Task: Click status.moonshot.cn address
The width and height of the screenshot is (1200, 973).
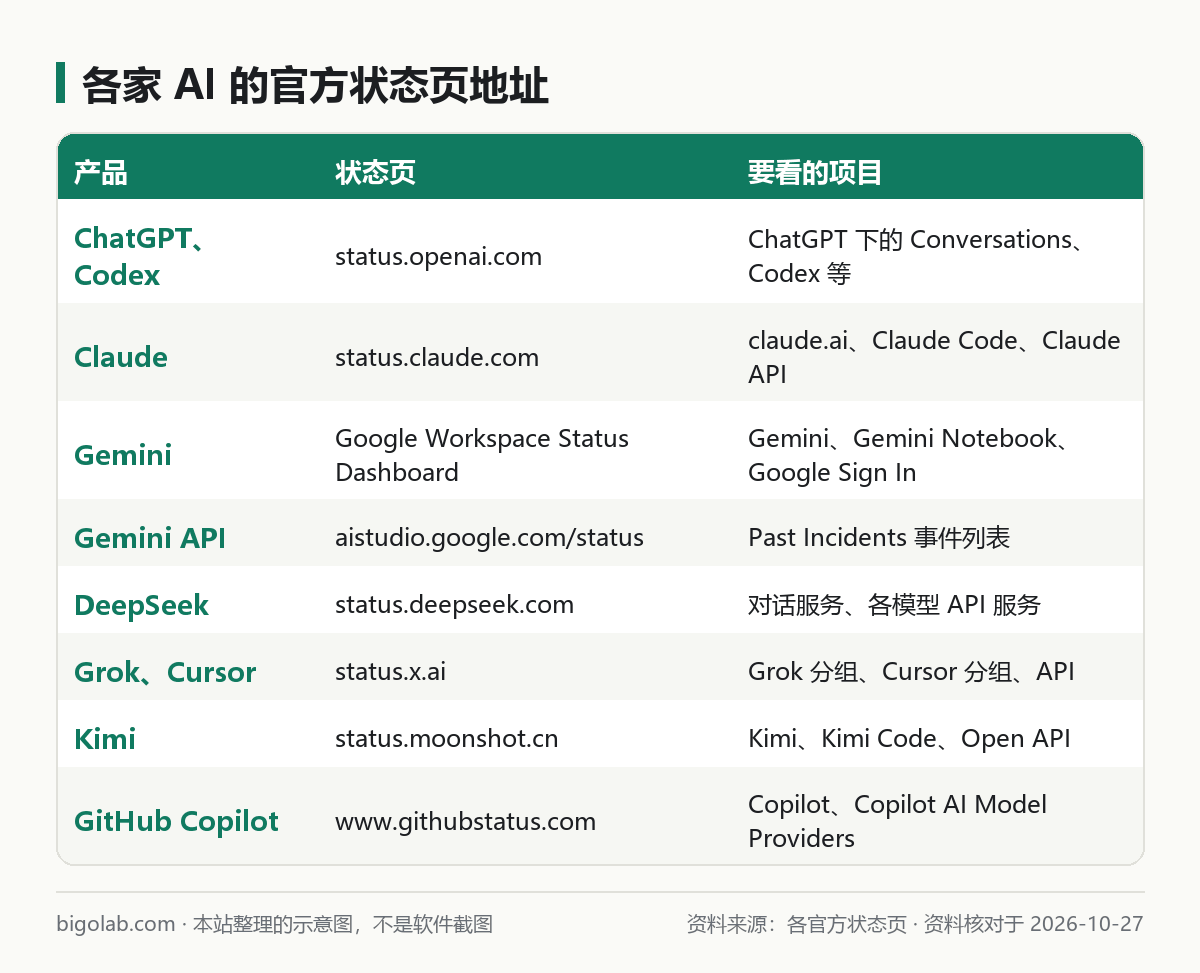Action: (446, 738)
